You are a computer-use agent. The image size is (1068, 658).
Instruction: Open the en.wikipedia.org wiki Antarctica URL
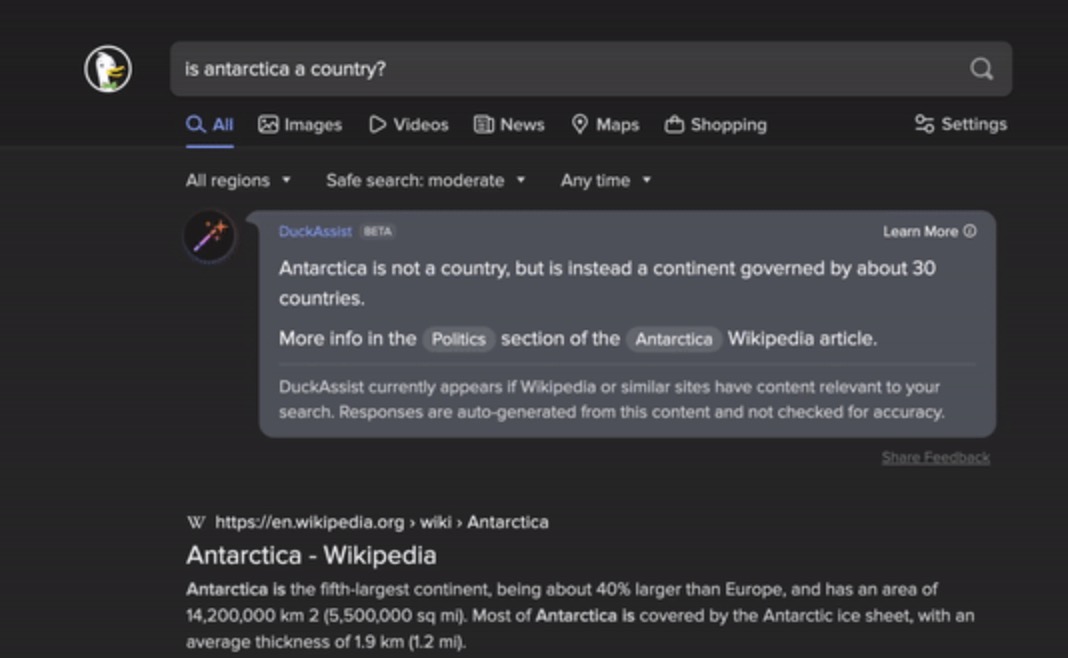[x=381, y=522]
